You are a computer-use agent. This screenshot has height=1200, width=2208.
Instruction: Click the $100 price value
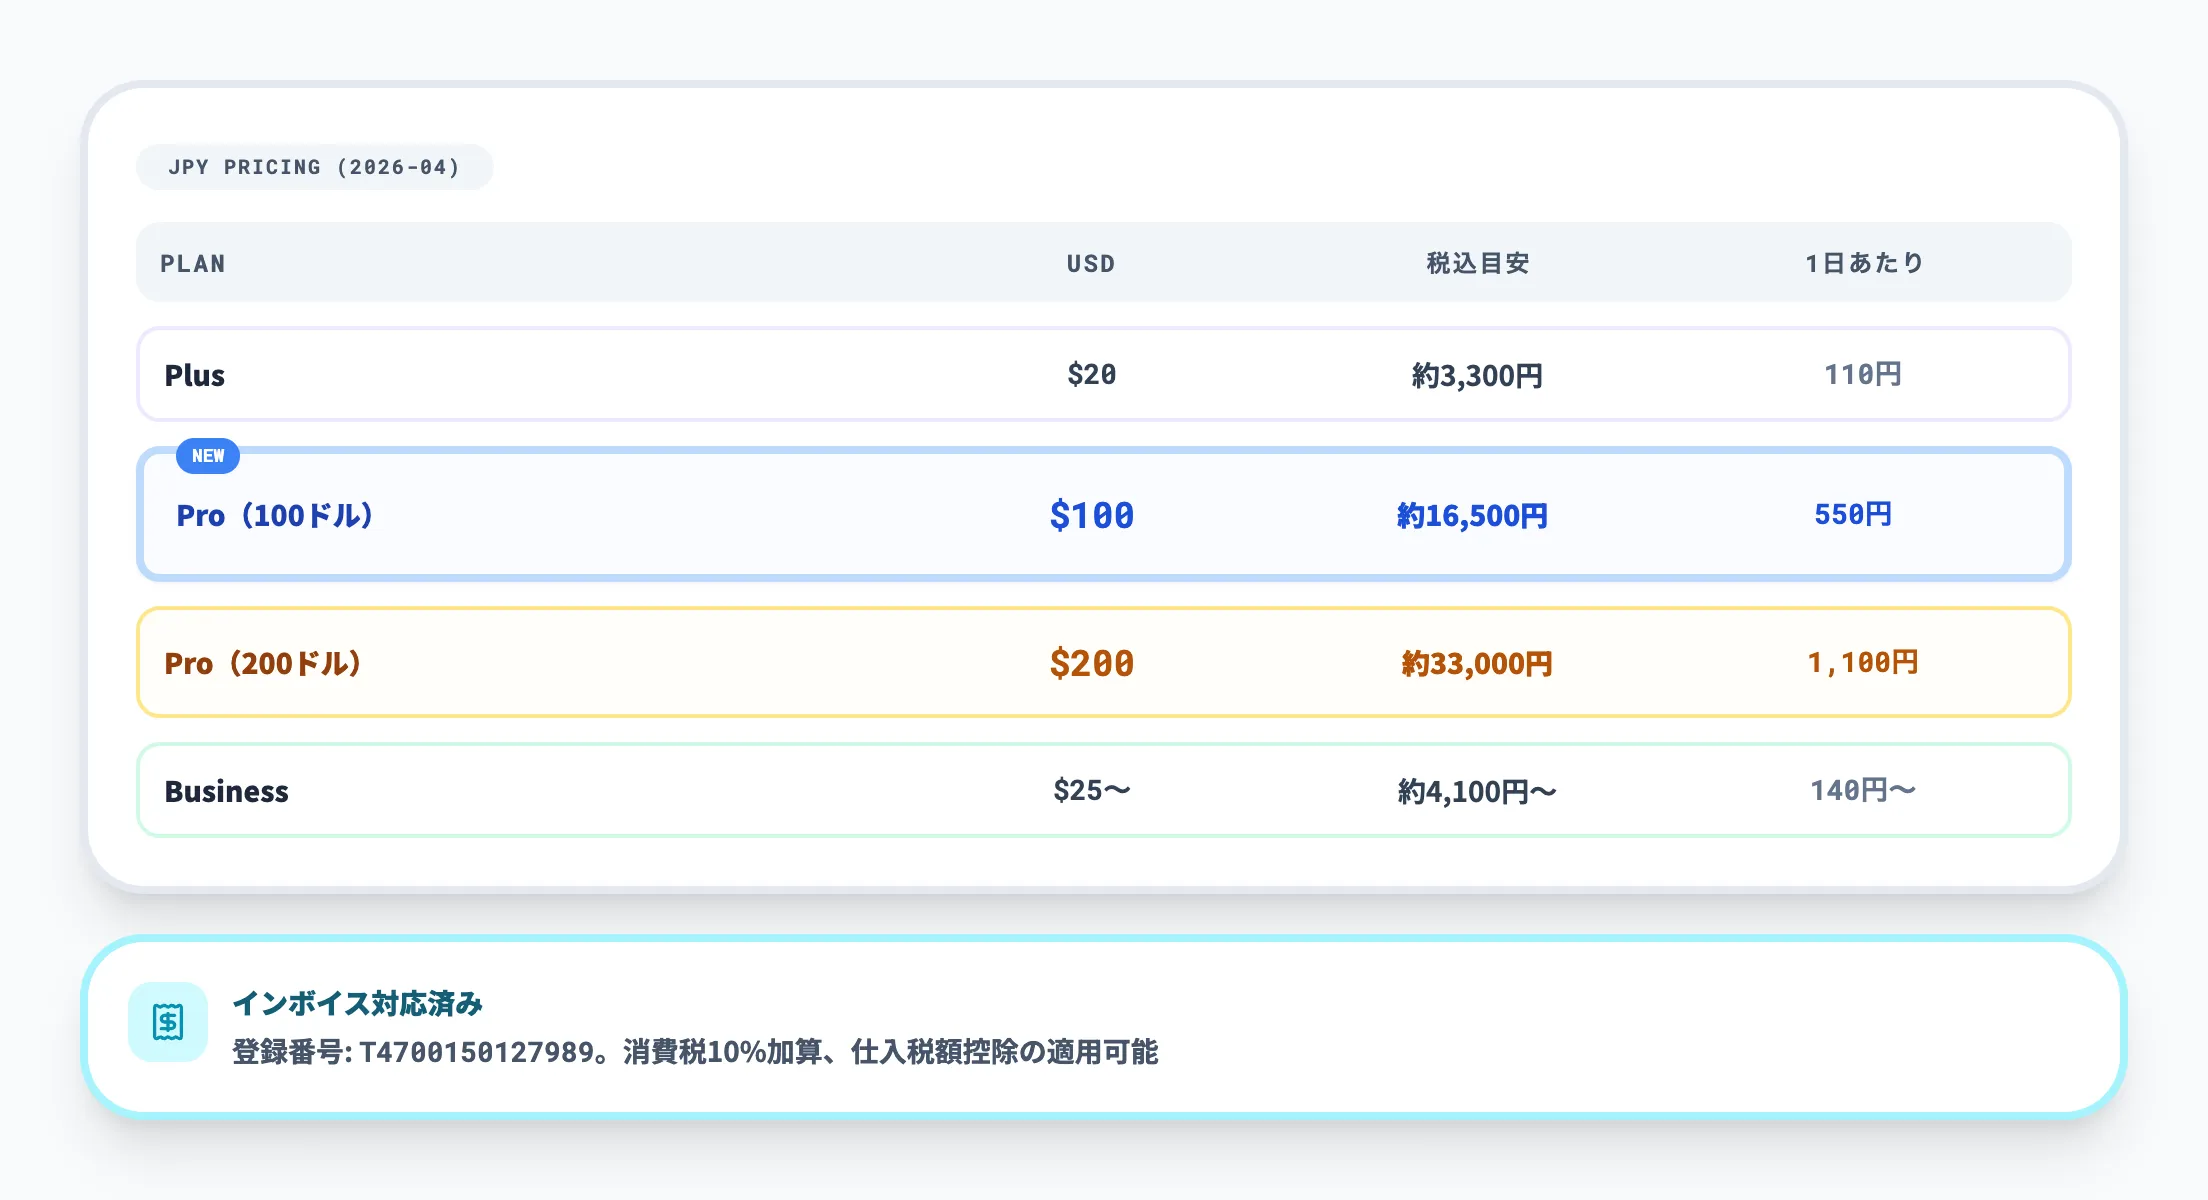point(1091,515)
